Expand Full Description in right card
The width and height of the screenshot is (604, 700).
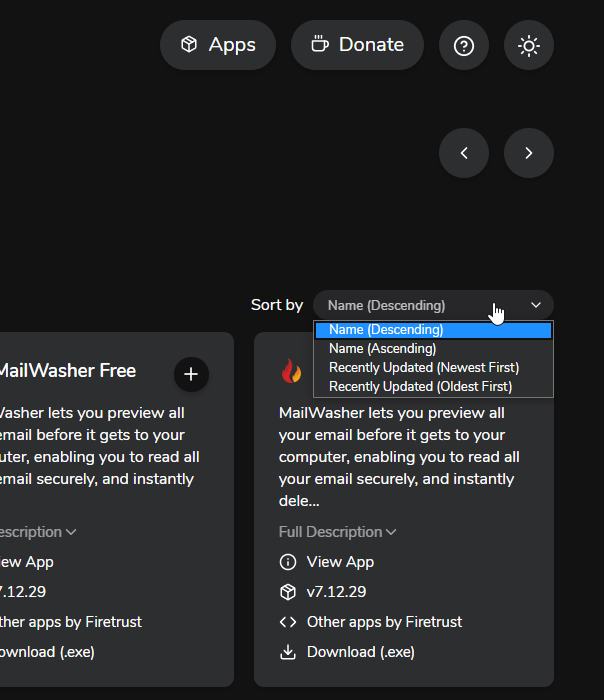point(337,532)
